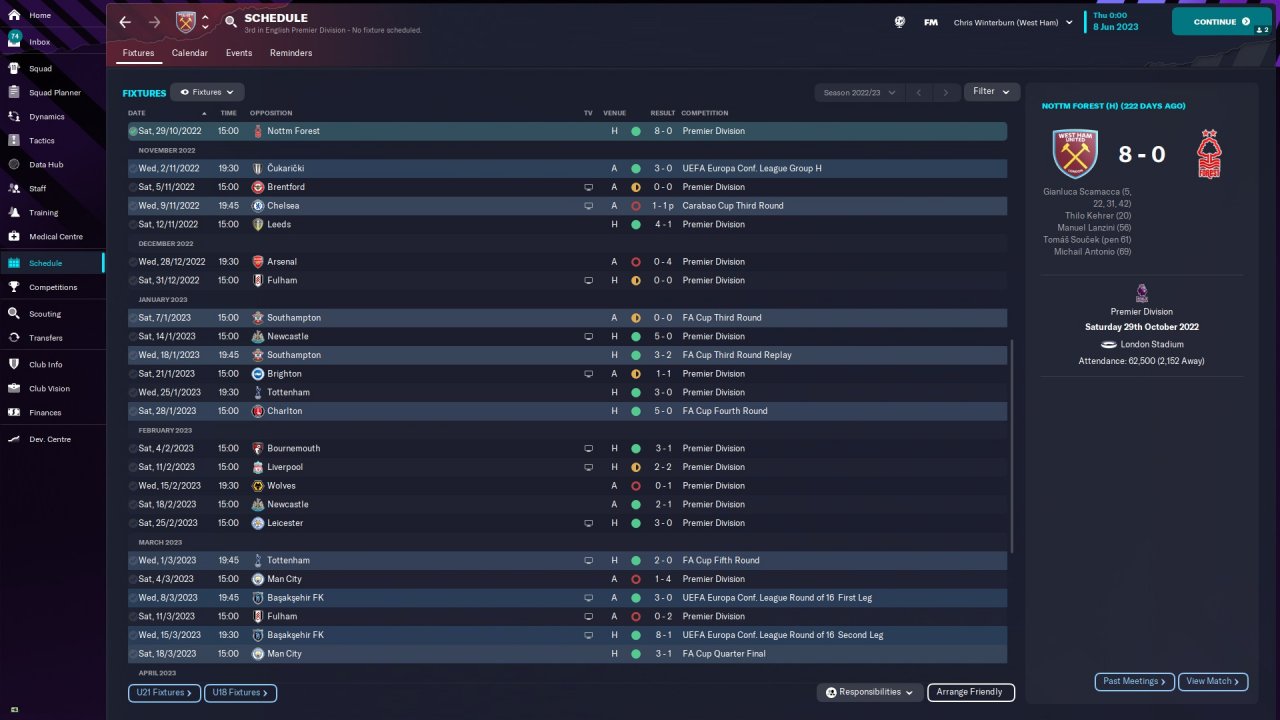The image size is (1280, 720).
Task: Go to the previous season arrow
Action: coord(919,92)
